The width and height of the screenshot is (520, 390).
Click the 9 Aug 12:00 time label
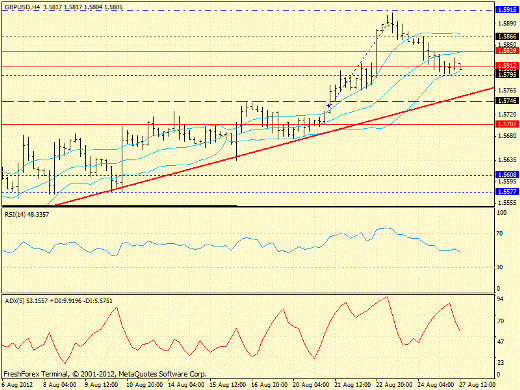(x=101, y=385)
